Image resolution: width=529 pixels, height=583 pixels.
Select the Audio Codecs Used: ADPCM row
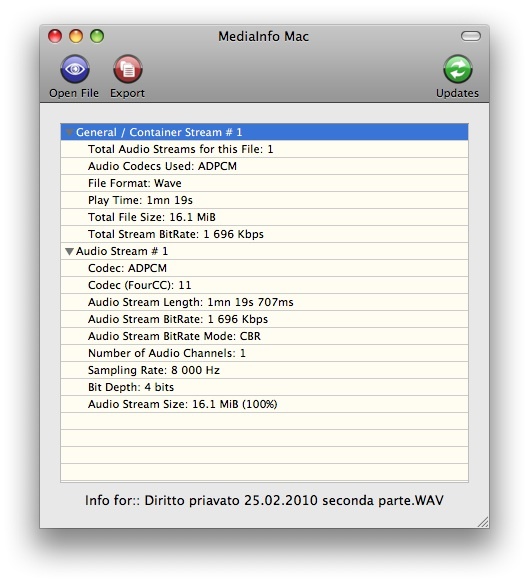264,166
